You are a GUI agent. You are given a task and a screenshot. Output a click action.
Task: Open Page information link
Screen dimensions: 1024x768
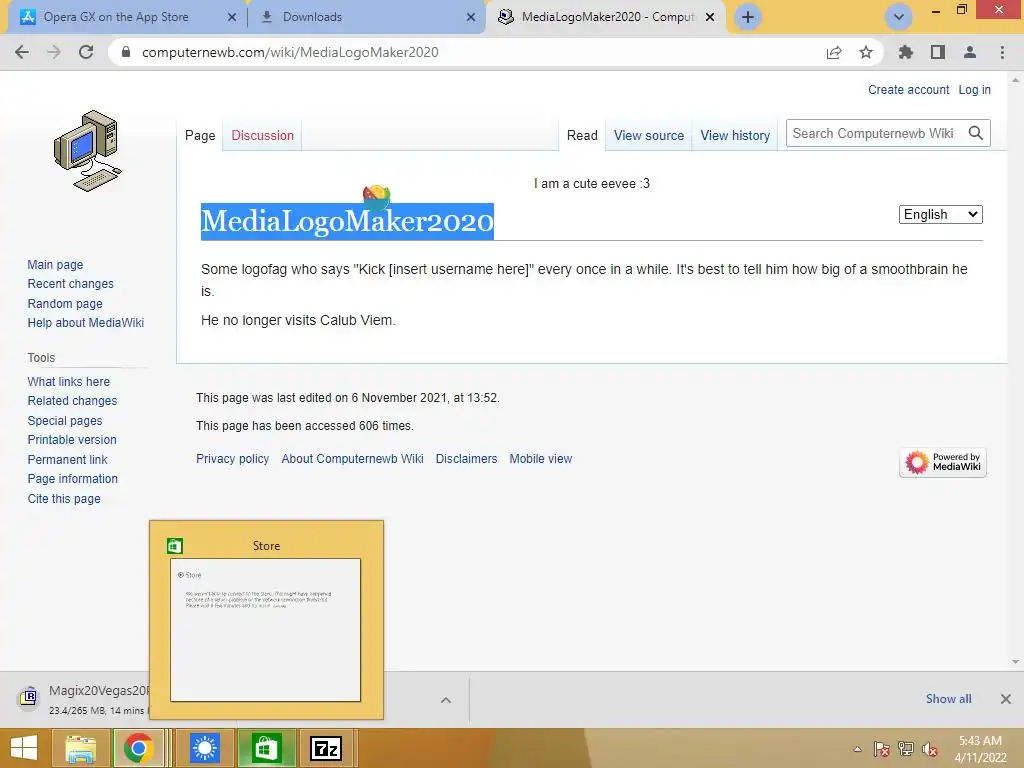pyautogui.click(x=72, y=479)
